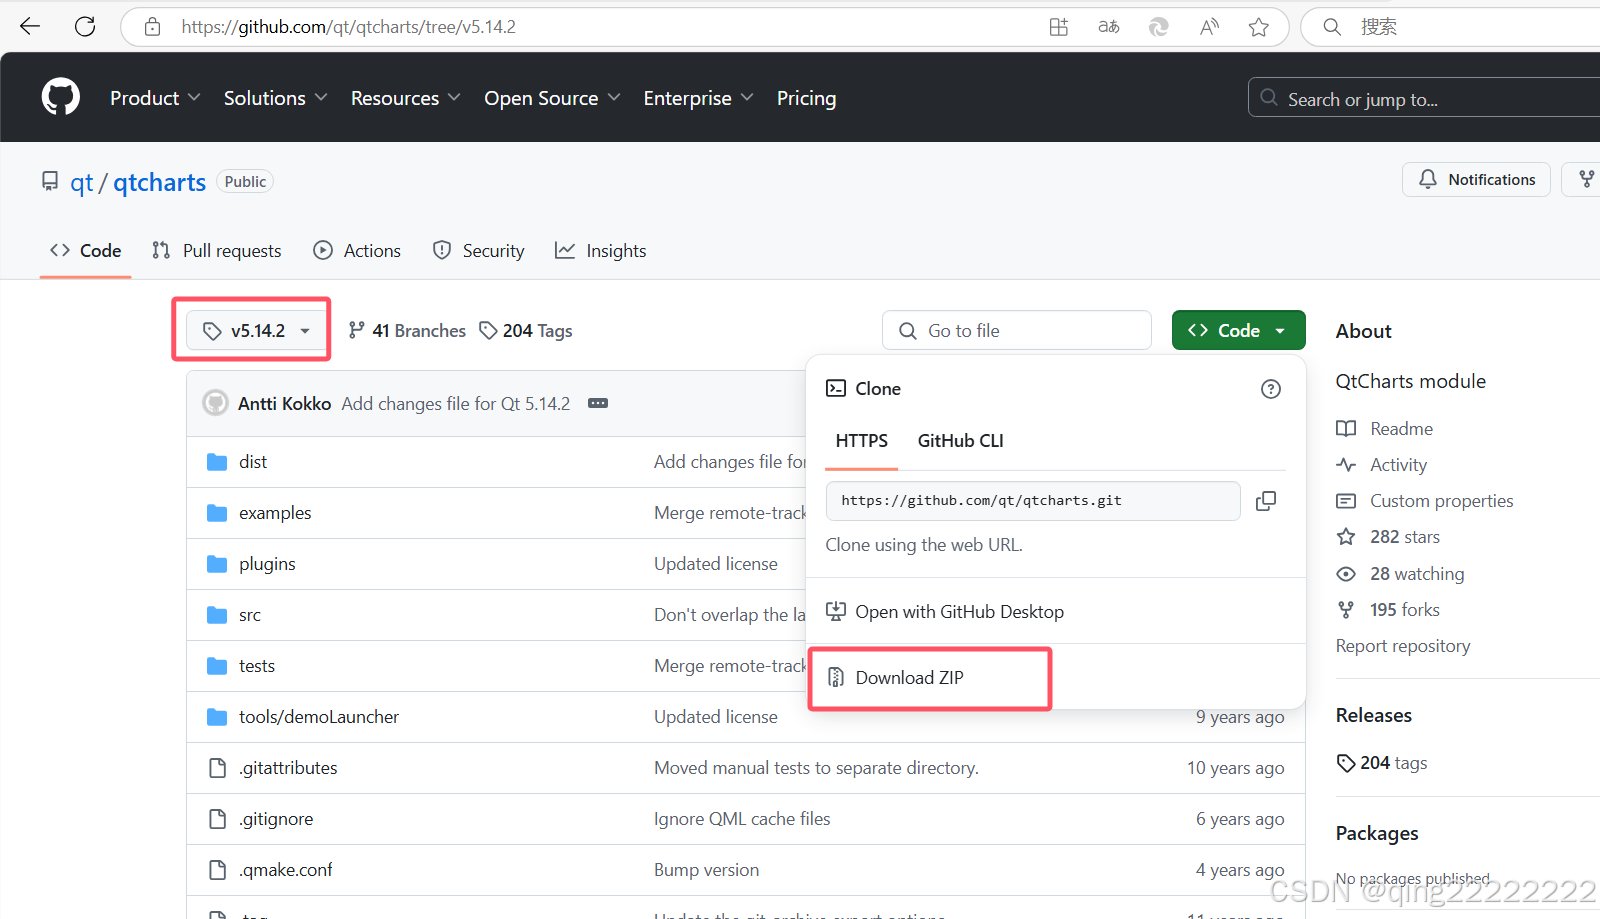The width and height of the screenshot is (1600, 919).
Task: Click the browser address bar URL
Action: [x=348, y=27]
